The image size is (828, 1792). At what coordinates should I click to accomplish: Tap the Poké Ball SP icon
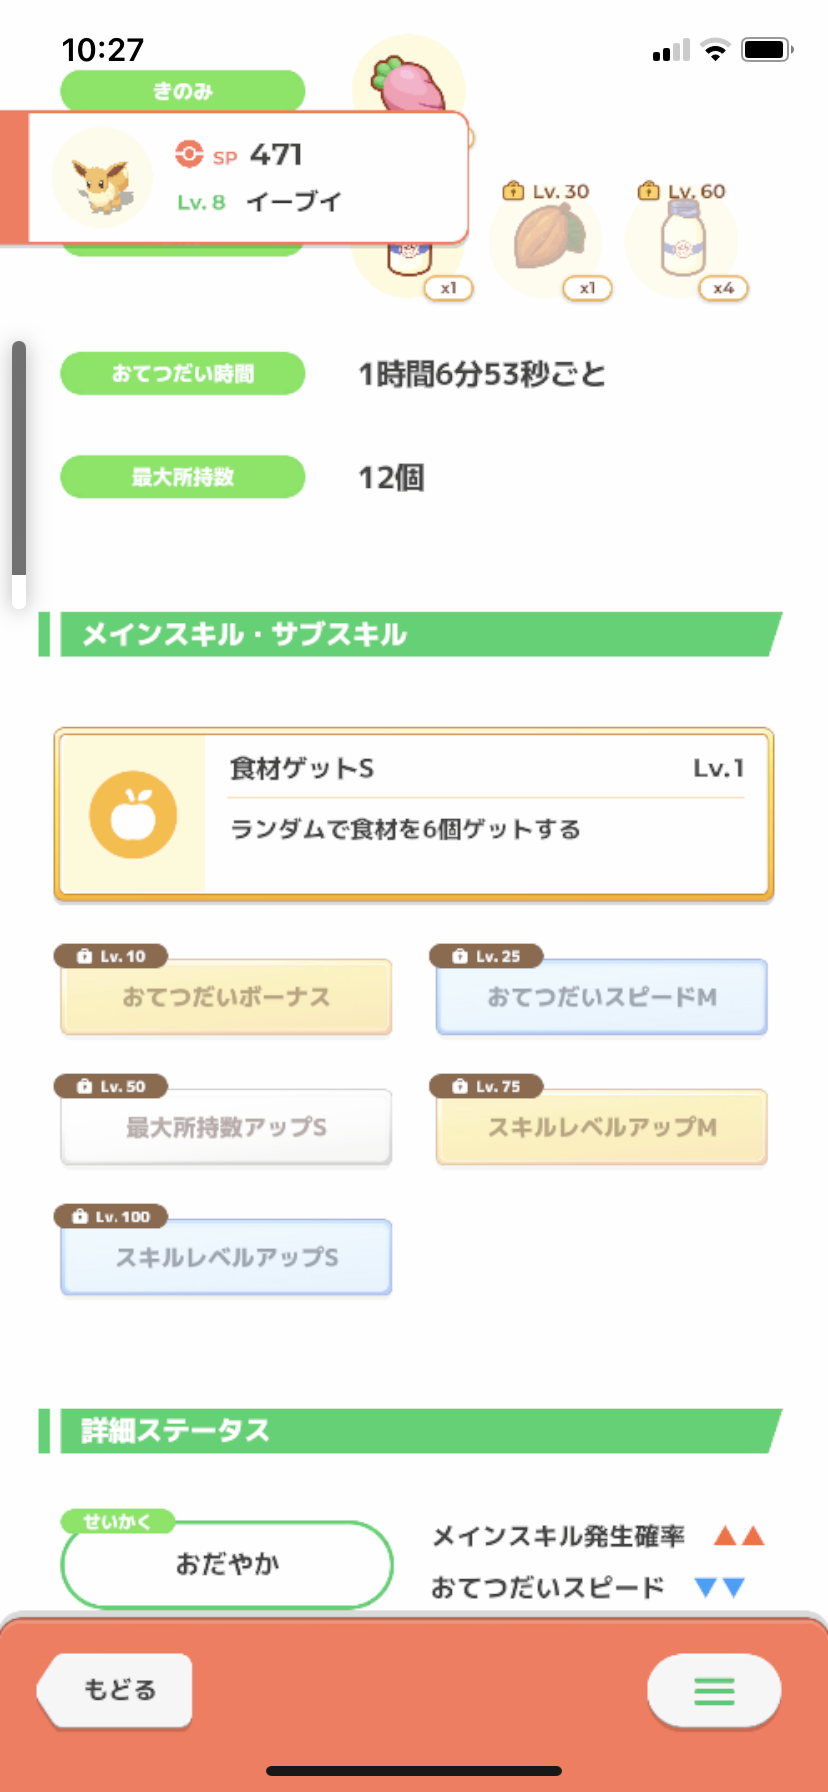click(x=189, y=154)
